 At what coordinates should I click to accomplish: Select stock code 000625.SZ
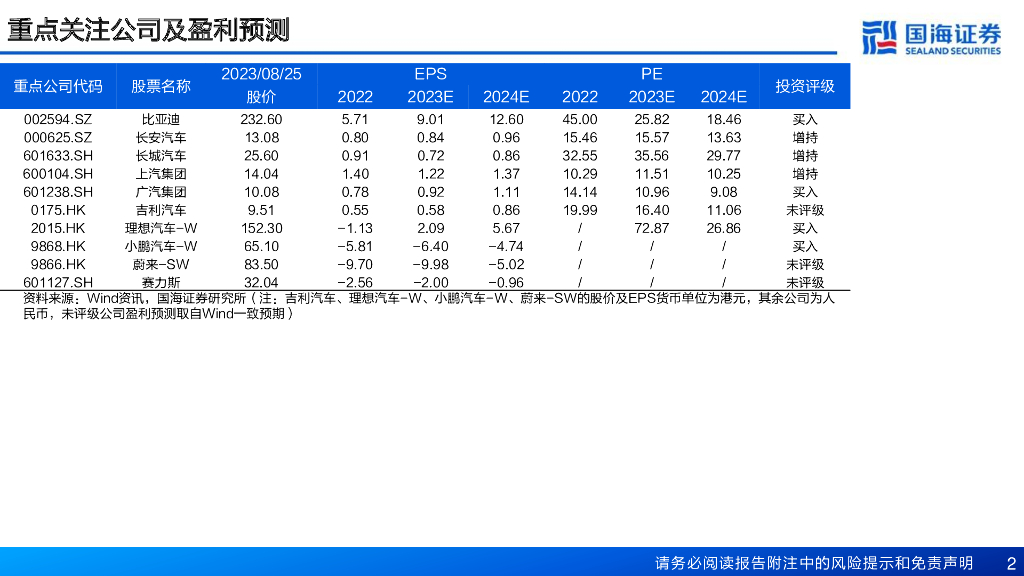point(58,138)
